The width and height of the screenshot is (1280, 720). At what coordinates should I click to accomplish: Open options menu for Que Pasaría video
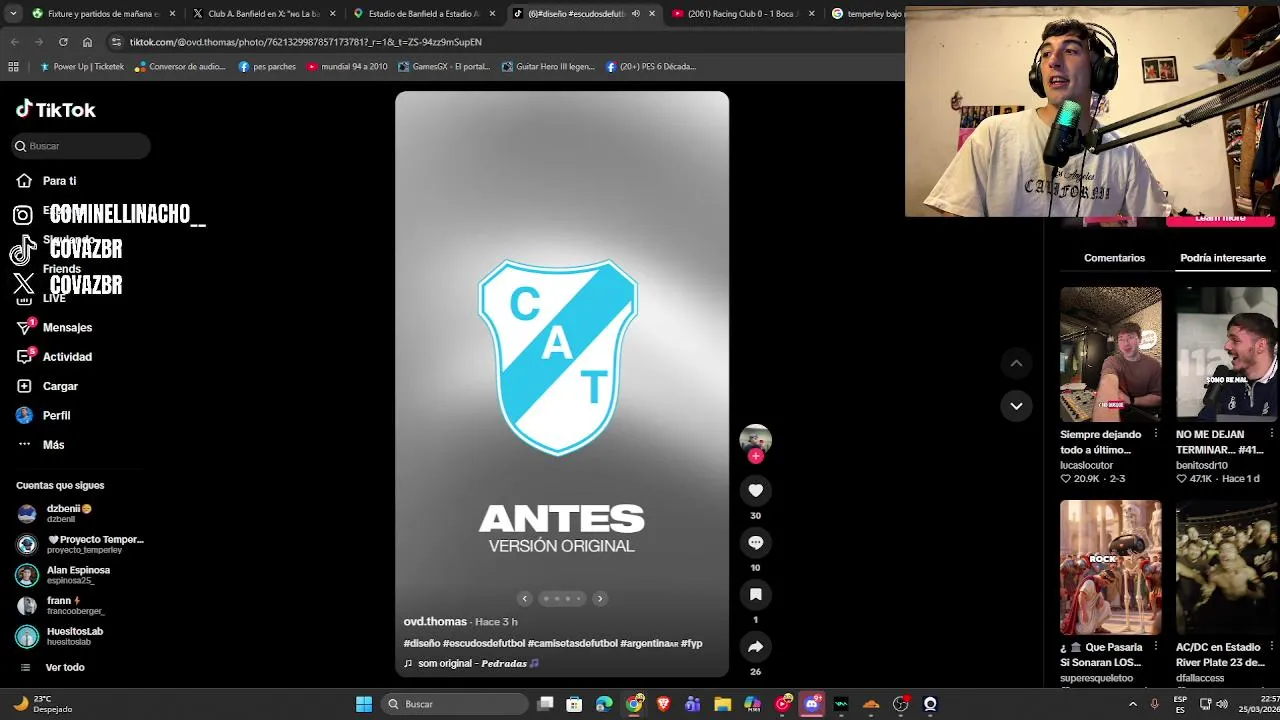click(1156, 647)
